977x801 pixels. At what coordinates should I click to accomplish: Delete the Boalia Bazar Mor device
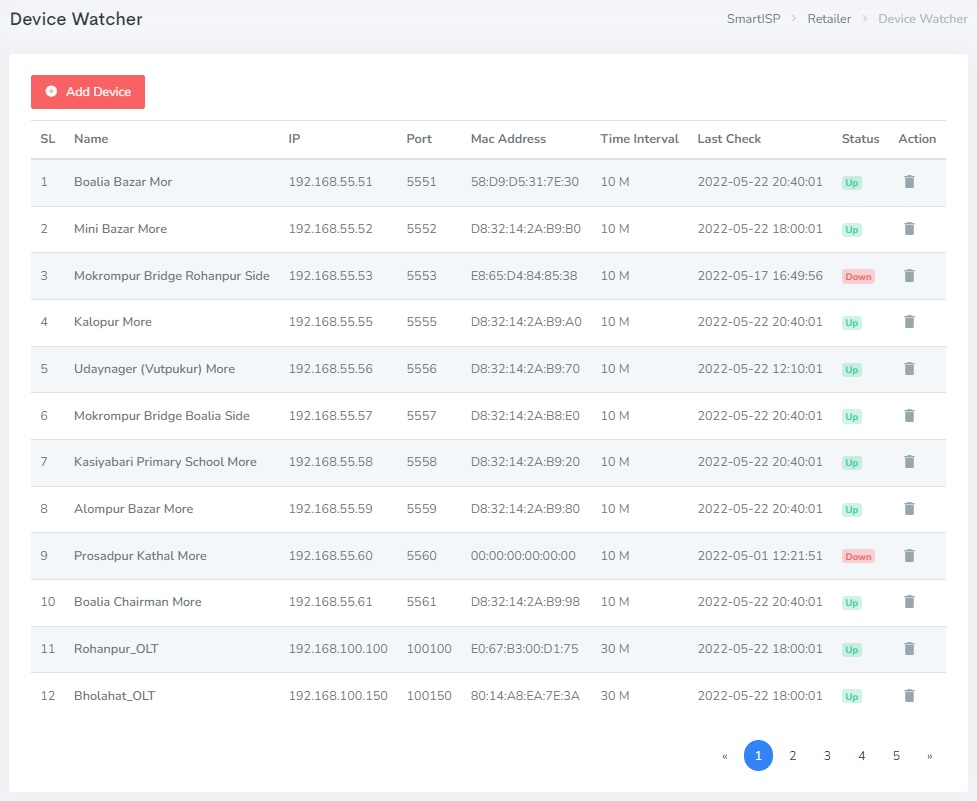coord(909,182)
